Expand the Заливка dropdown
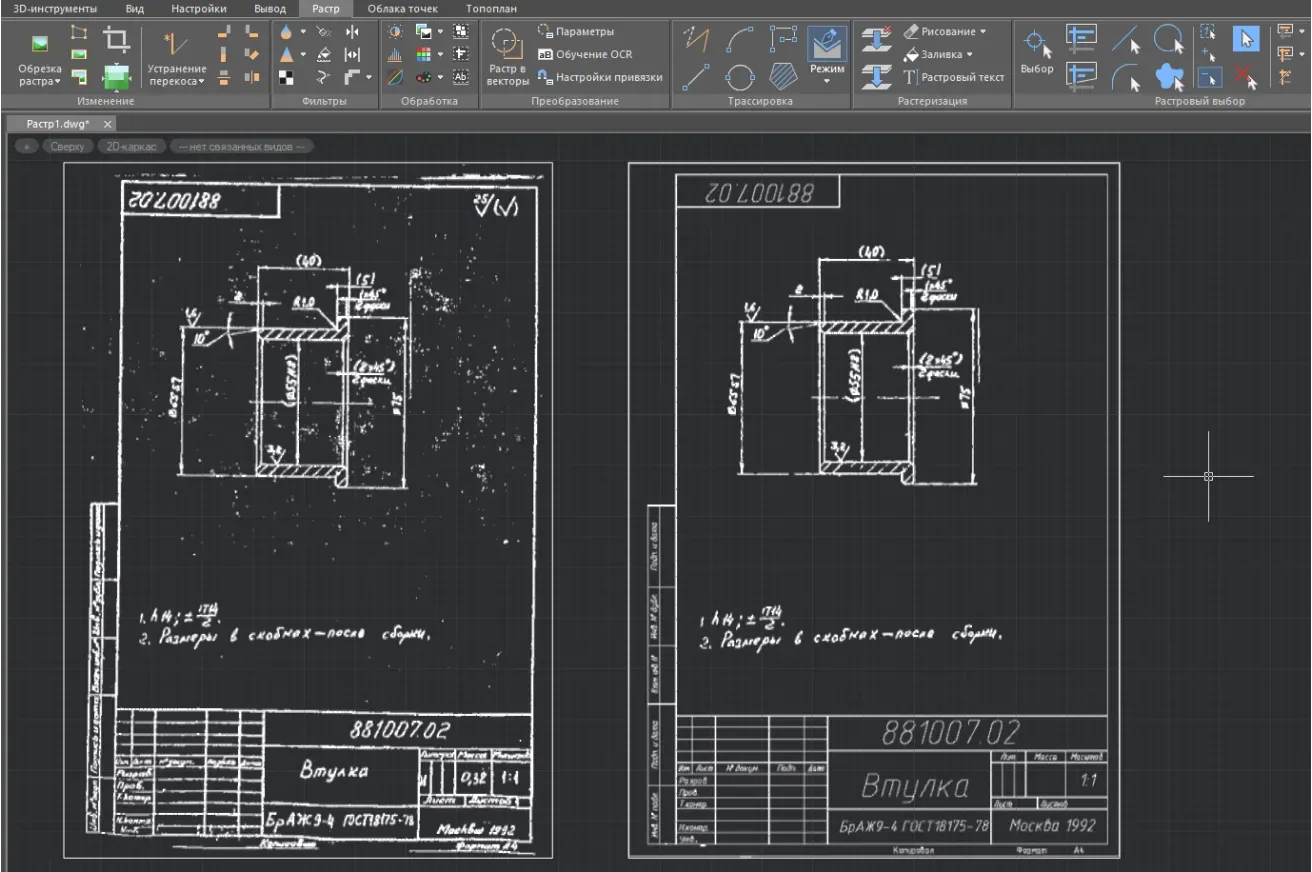The image size is (1312, 872). [938, 55]
